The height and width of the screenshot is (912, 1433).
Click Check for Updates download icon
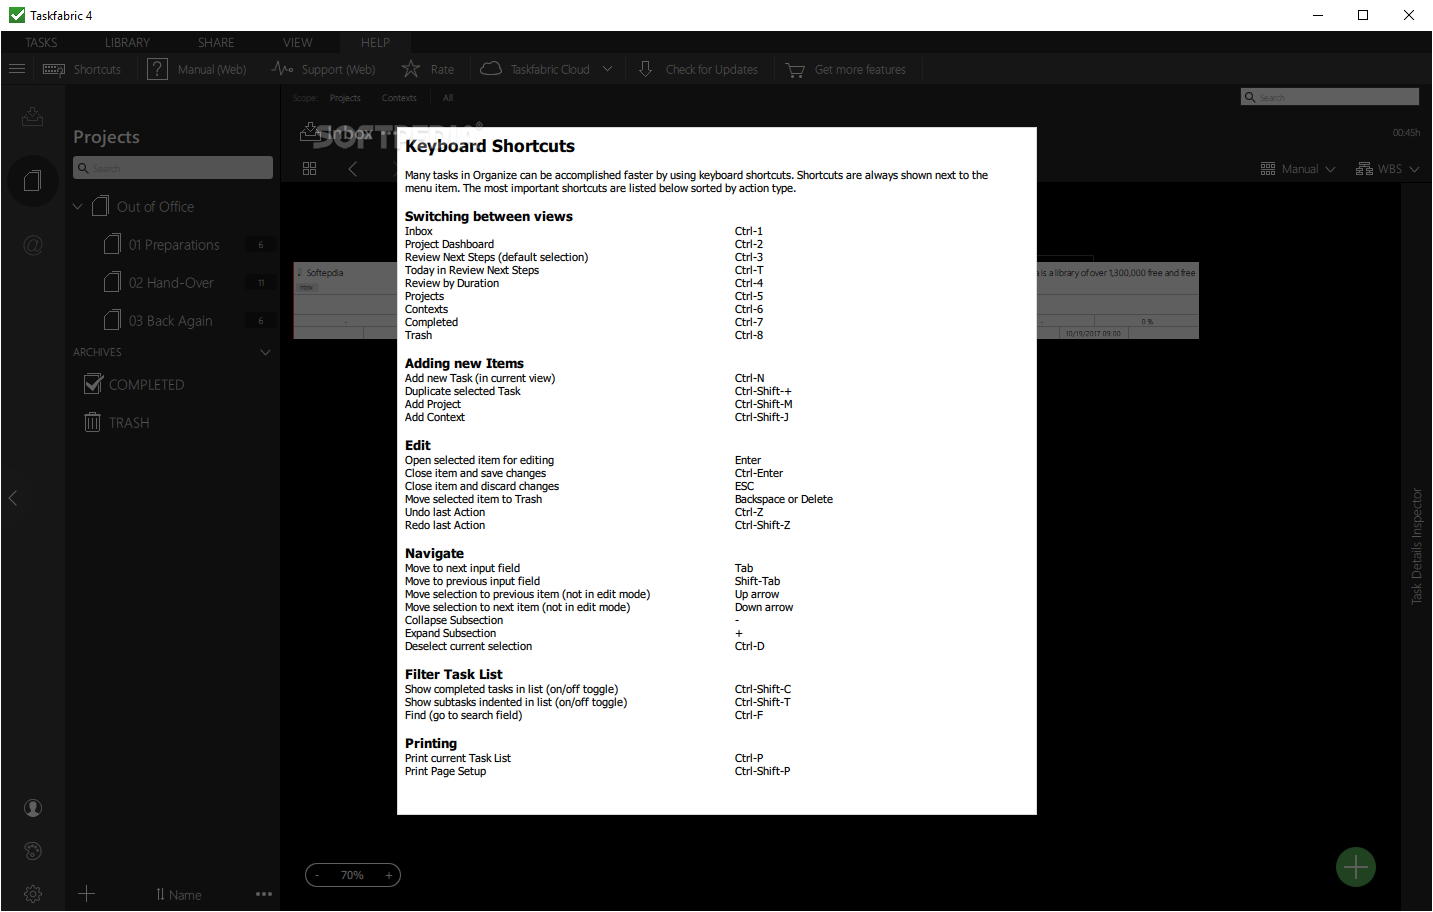(x=646, y=69)
